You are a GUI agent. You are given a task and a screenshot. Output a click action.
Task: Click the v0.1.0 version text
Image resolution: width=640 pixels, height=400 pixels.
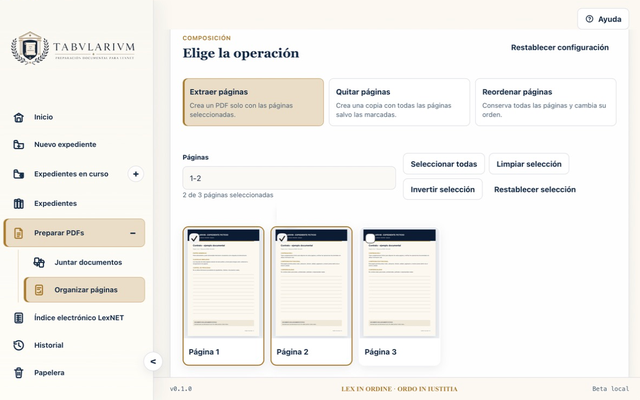[x=181, y=389]
